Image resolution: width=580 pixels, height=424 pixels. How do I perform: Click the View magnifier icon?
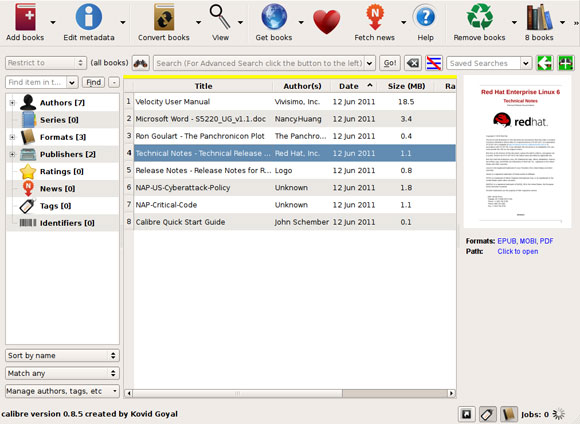(x=220, y=17)
